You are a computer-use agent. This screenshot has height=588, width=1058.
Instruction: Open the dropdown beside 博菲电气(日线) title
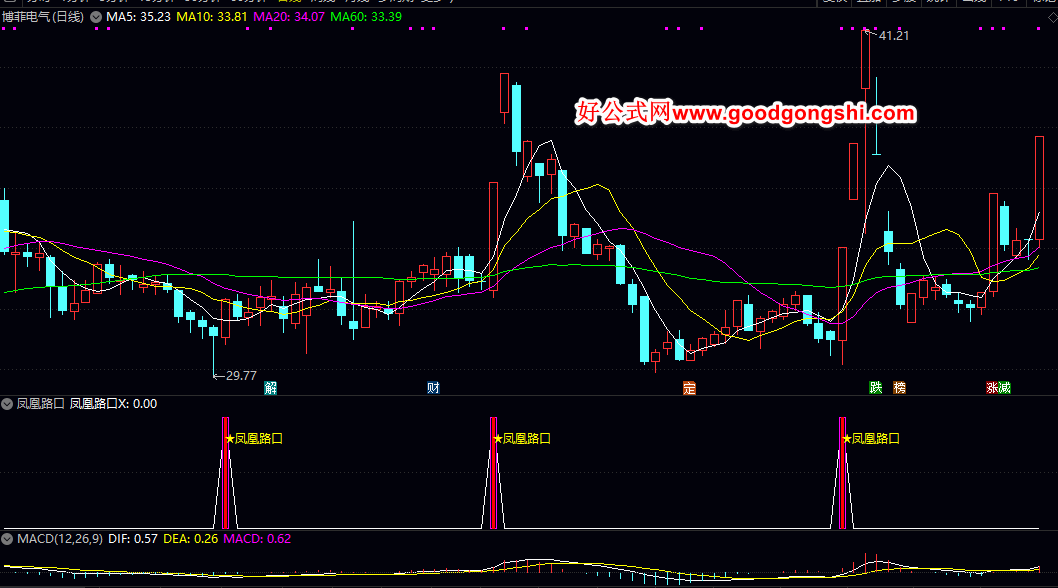point(96,17)
